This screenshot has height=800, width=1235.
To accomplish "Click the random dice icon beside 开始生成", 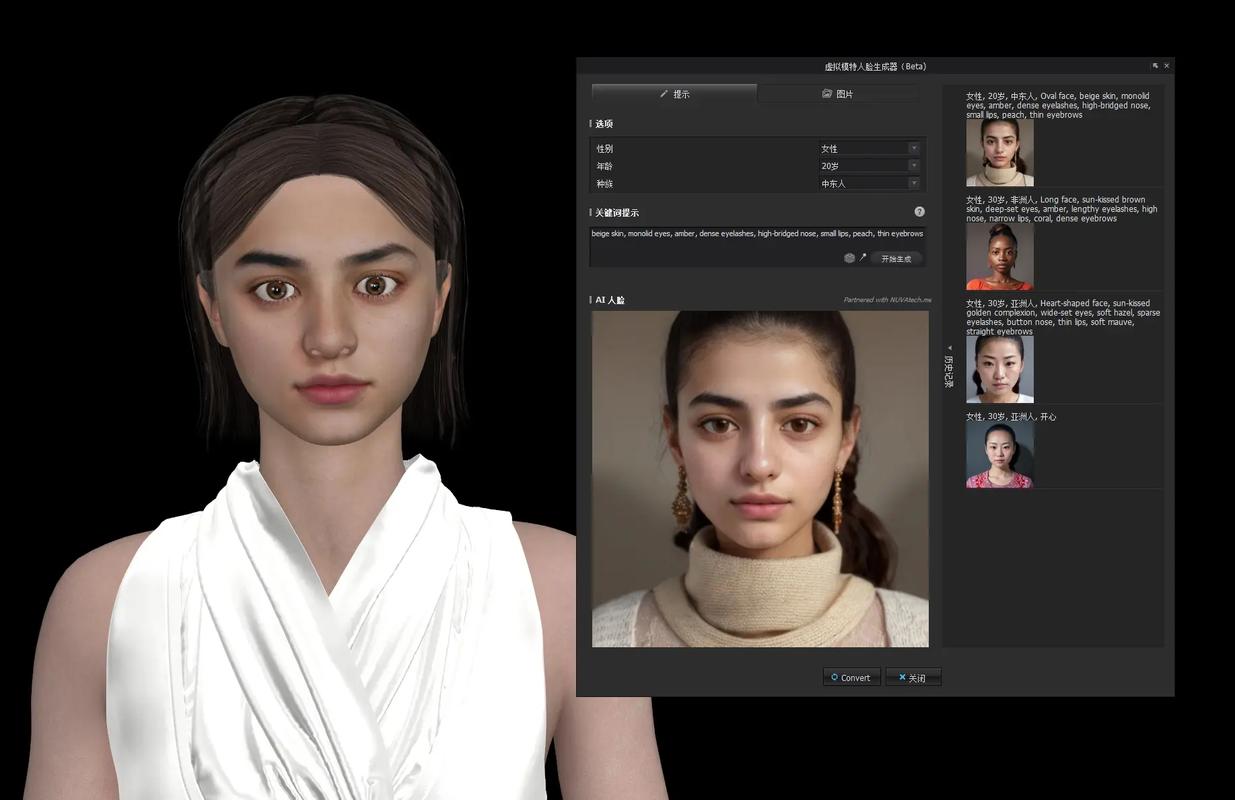I will pyautogui.click(x=849, y=257).
